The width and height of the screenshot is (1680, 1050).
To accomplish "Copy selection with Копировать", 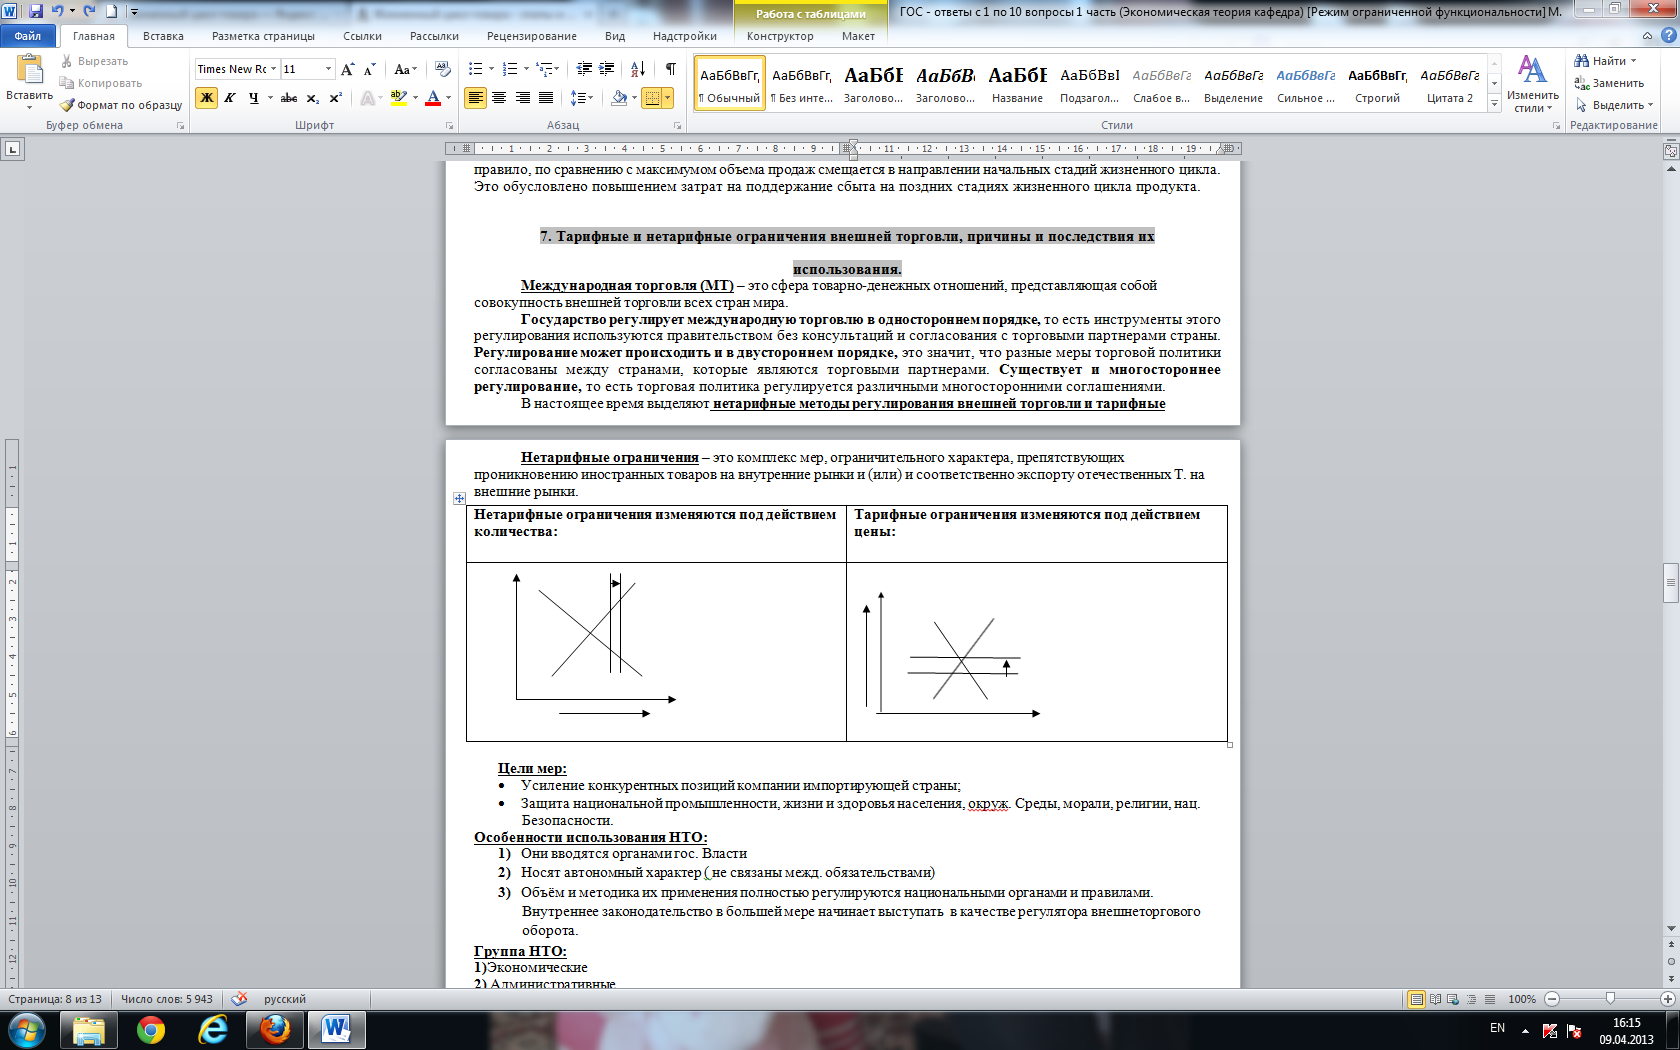I will point(101,83).
